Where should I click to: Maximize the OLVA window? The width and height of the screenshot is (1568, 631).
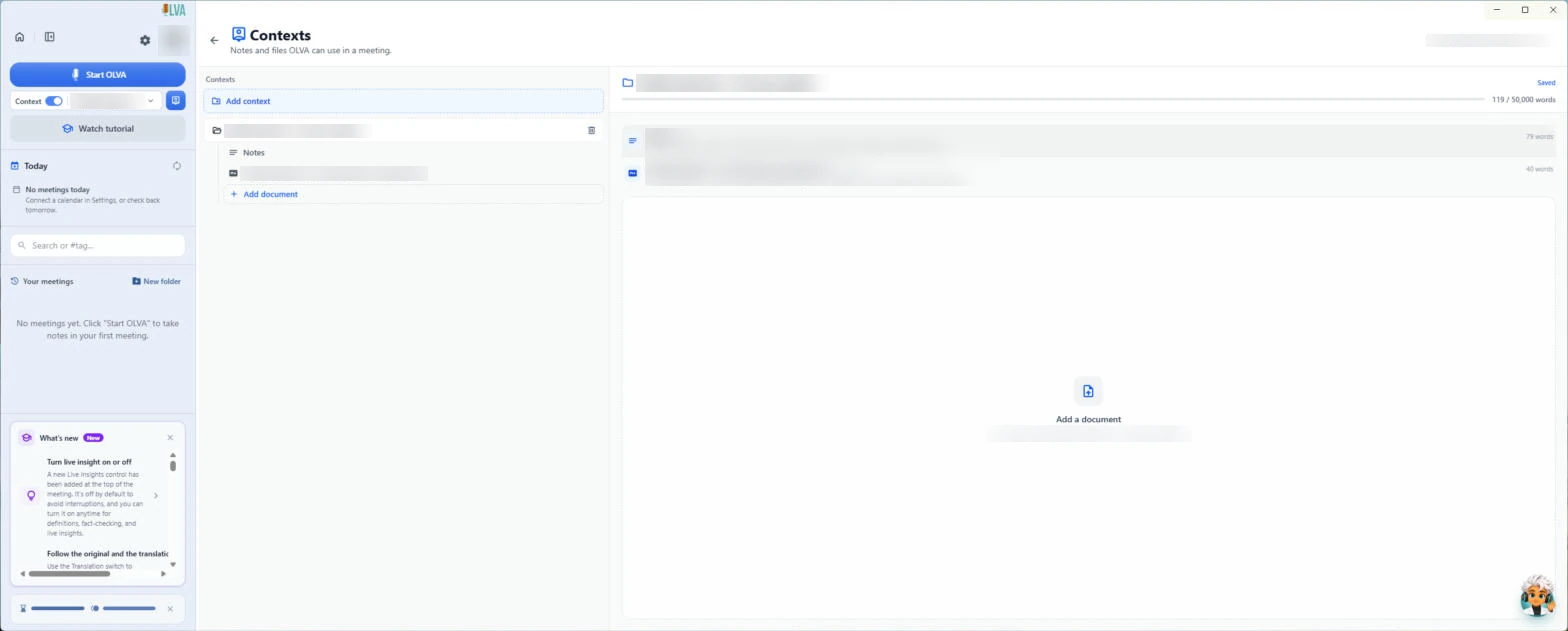point(1525,10)
